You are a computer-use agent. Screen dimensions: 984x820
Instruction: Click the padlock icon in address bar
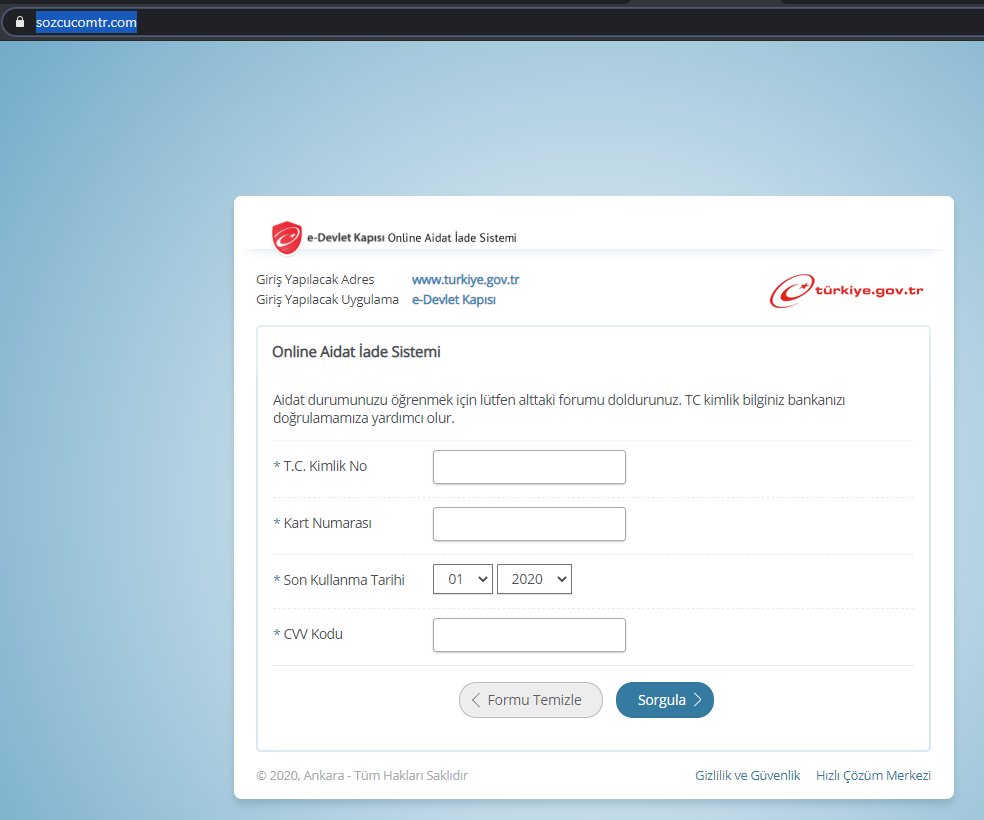(20, 22)
